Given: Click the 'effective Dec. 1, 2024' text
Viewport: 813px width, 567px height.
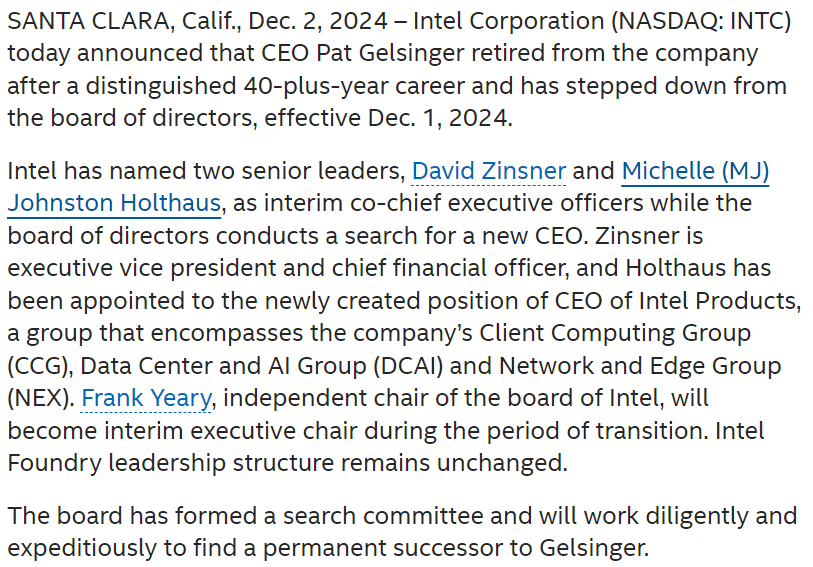Looking at the screenshot, I should tap(387, 118).
